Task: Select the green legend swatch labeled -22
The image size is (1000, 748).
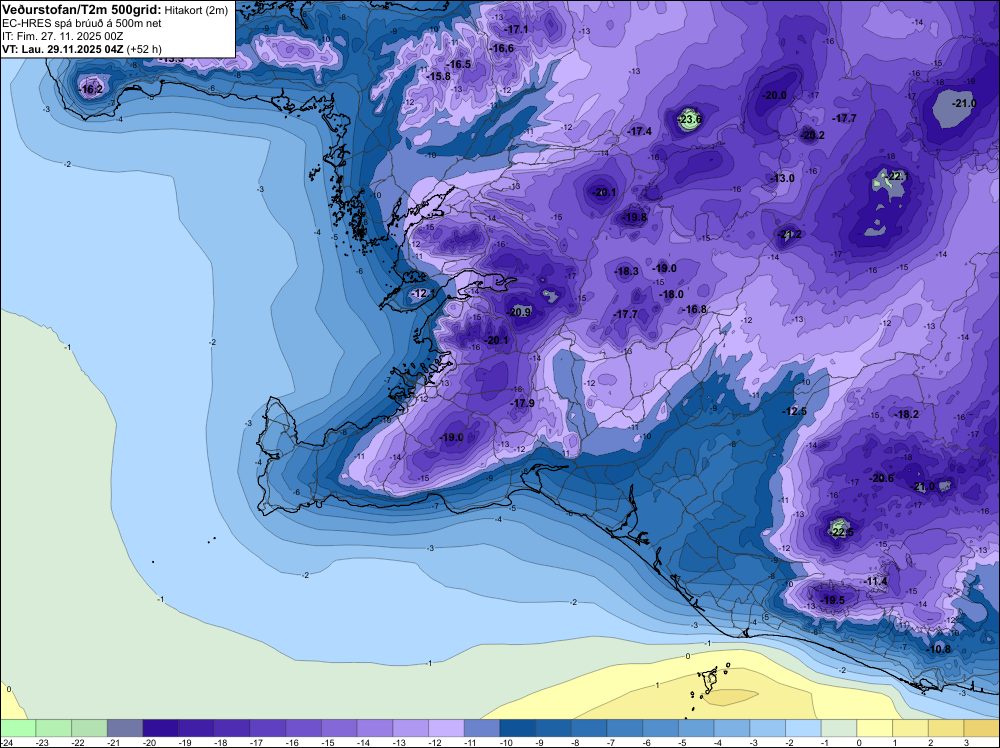Action: (x=89, y=728)
